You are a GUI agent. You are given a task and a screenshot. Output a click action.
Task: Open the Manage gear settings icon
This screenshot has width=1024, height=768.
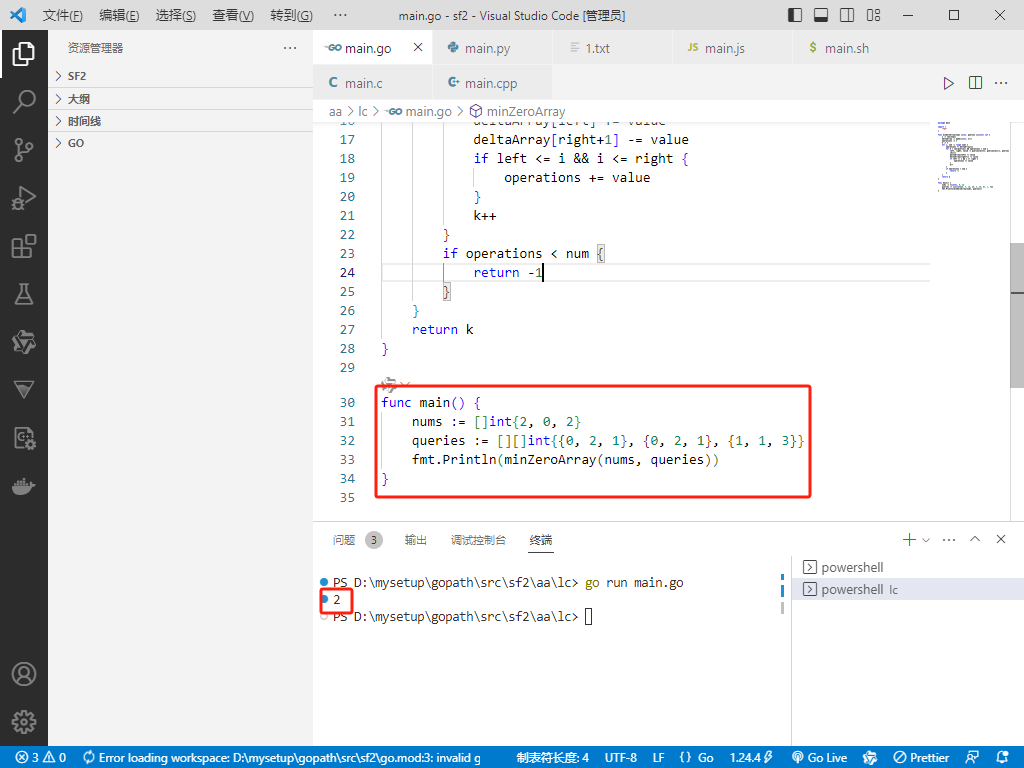click(24, 722)
